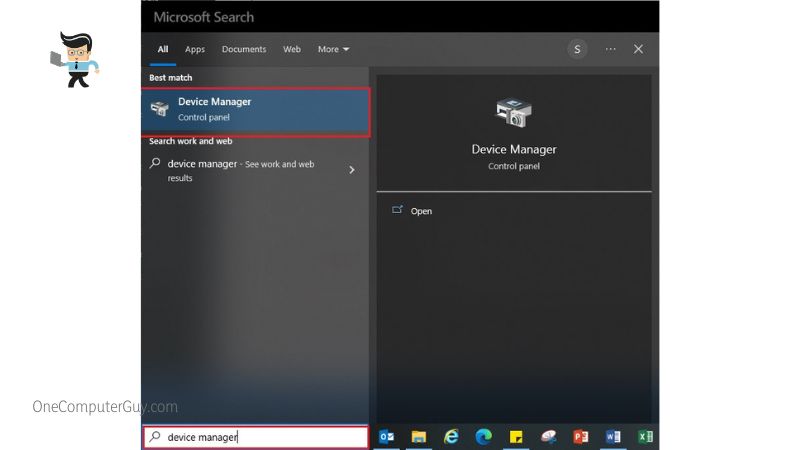Image resolution: width=800 pixels, height=450 pixels.
Task: Switch to the Documents tab
Action: point(244,49)
